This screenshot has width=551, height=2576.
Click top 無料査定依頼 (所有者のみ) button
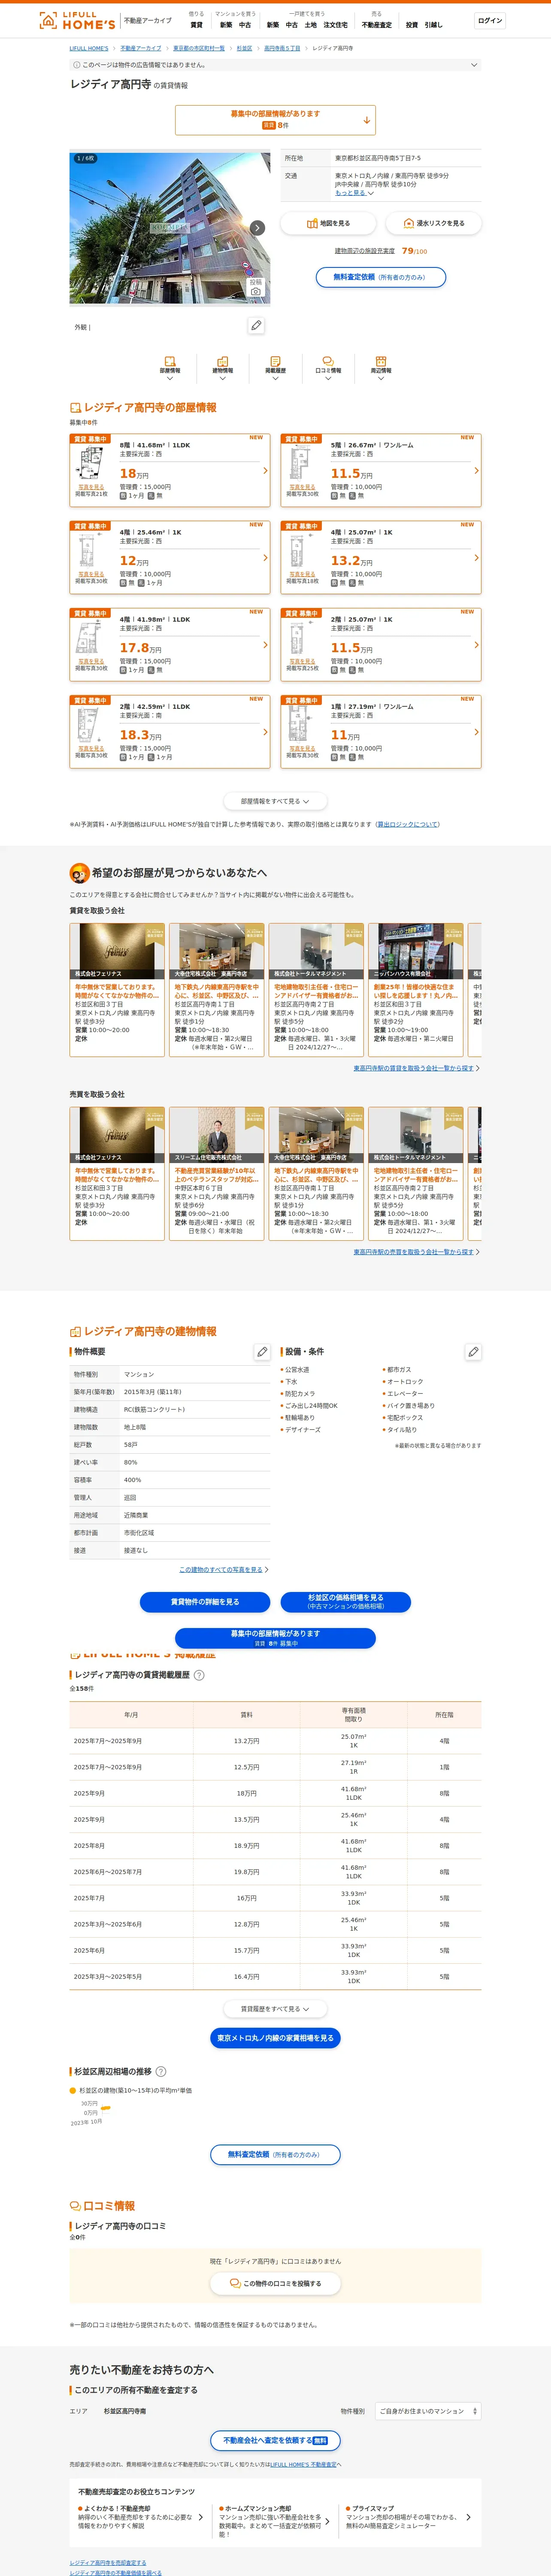[x=381, y=277]
